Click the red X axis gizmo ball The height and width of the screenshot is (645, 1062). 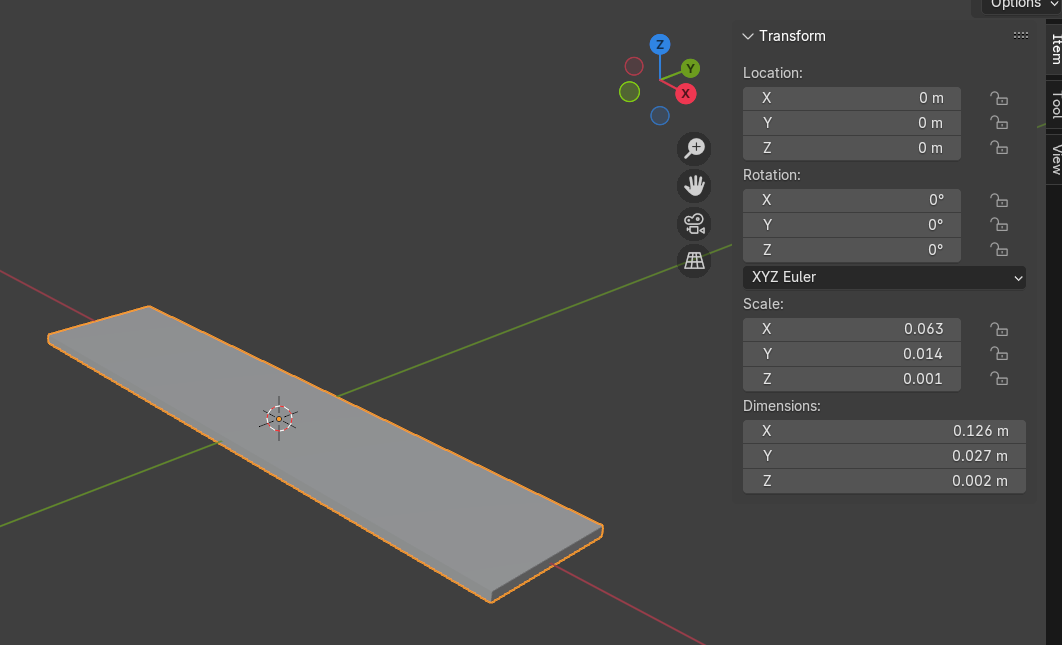tap(685, 94)
